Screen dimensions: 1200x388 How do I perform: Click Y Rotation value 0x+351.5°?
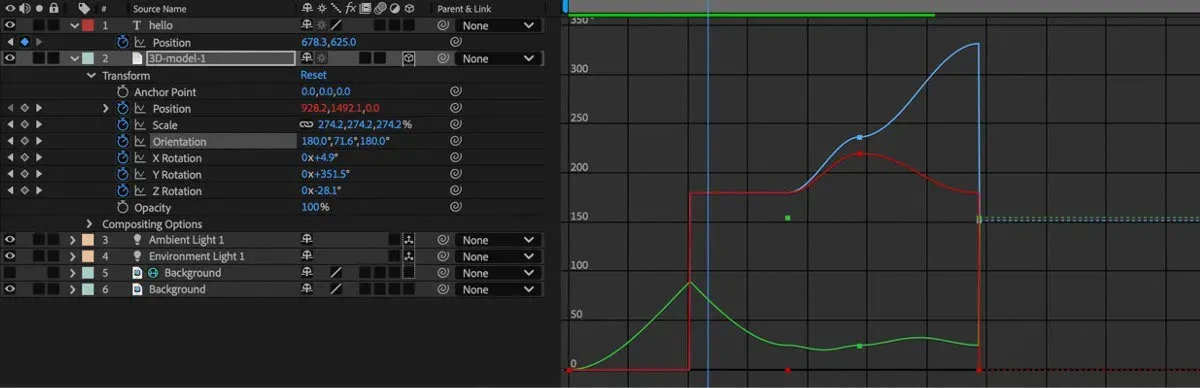(325, 174)
